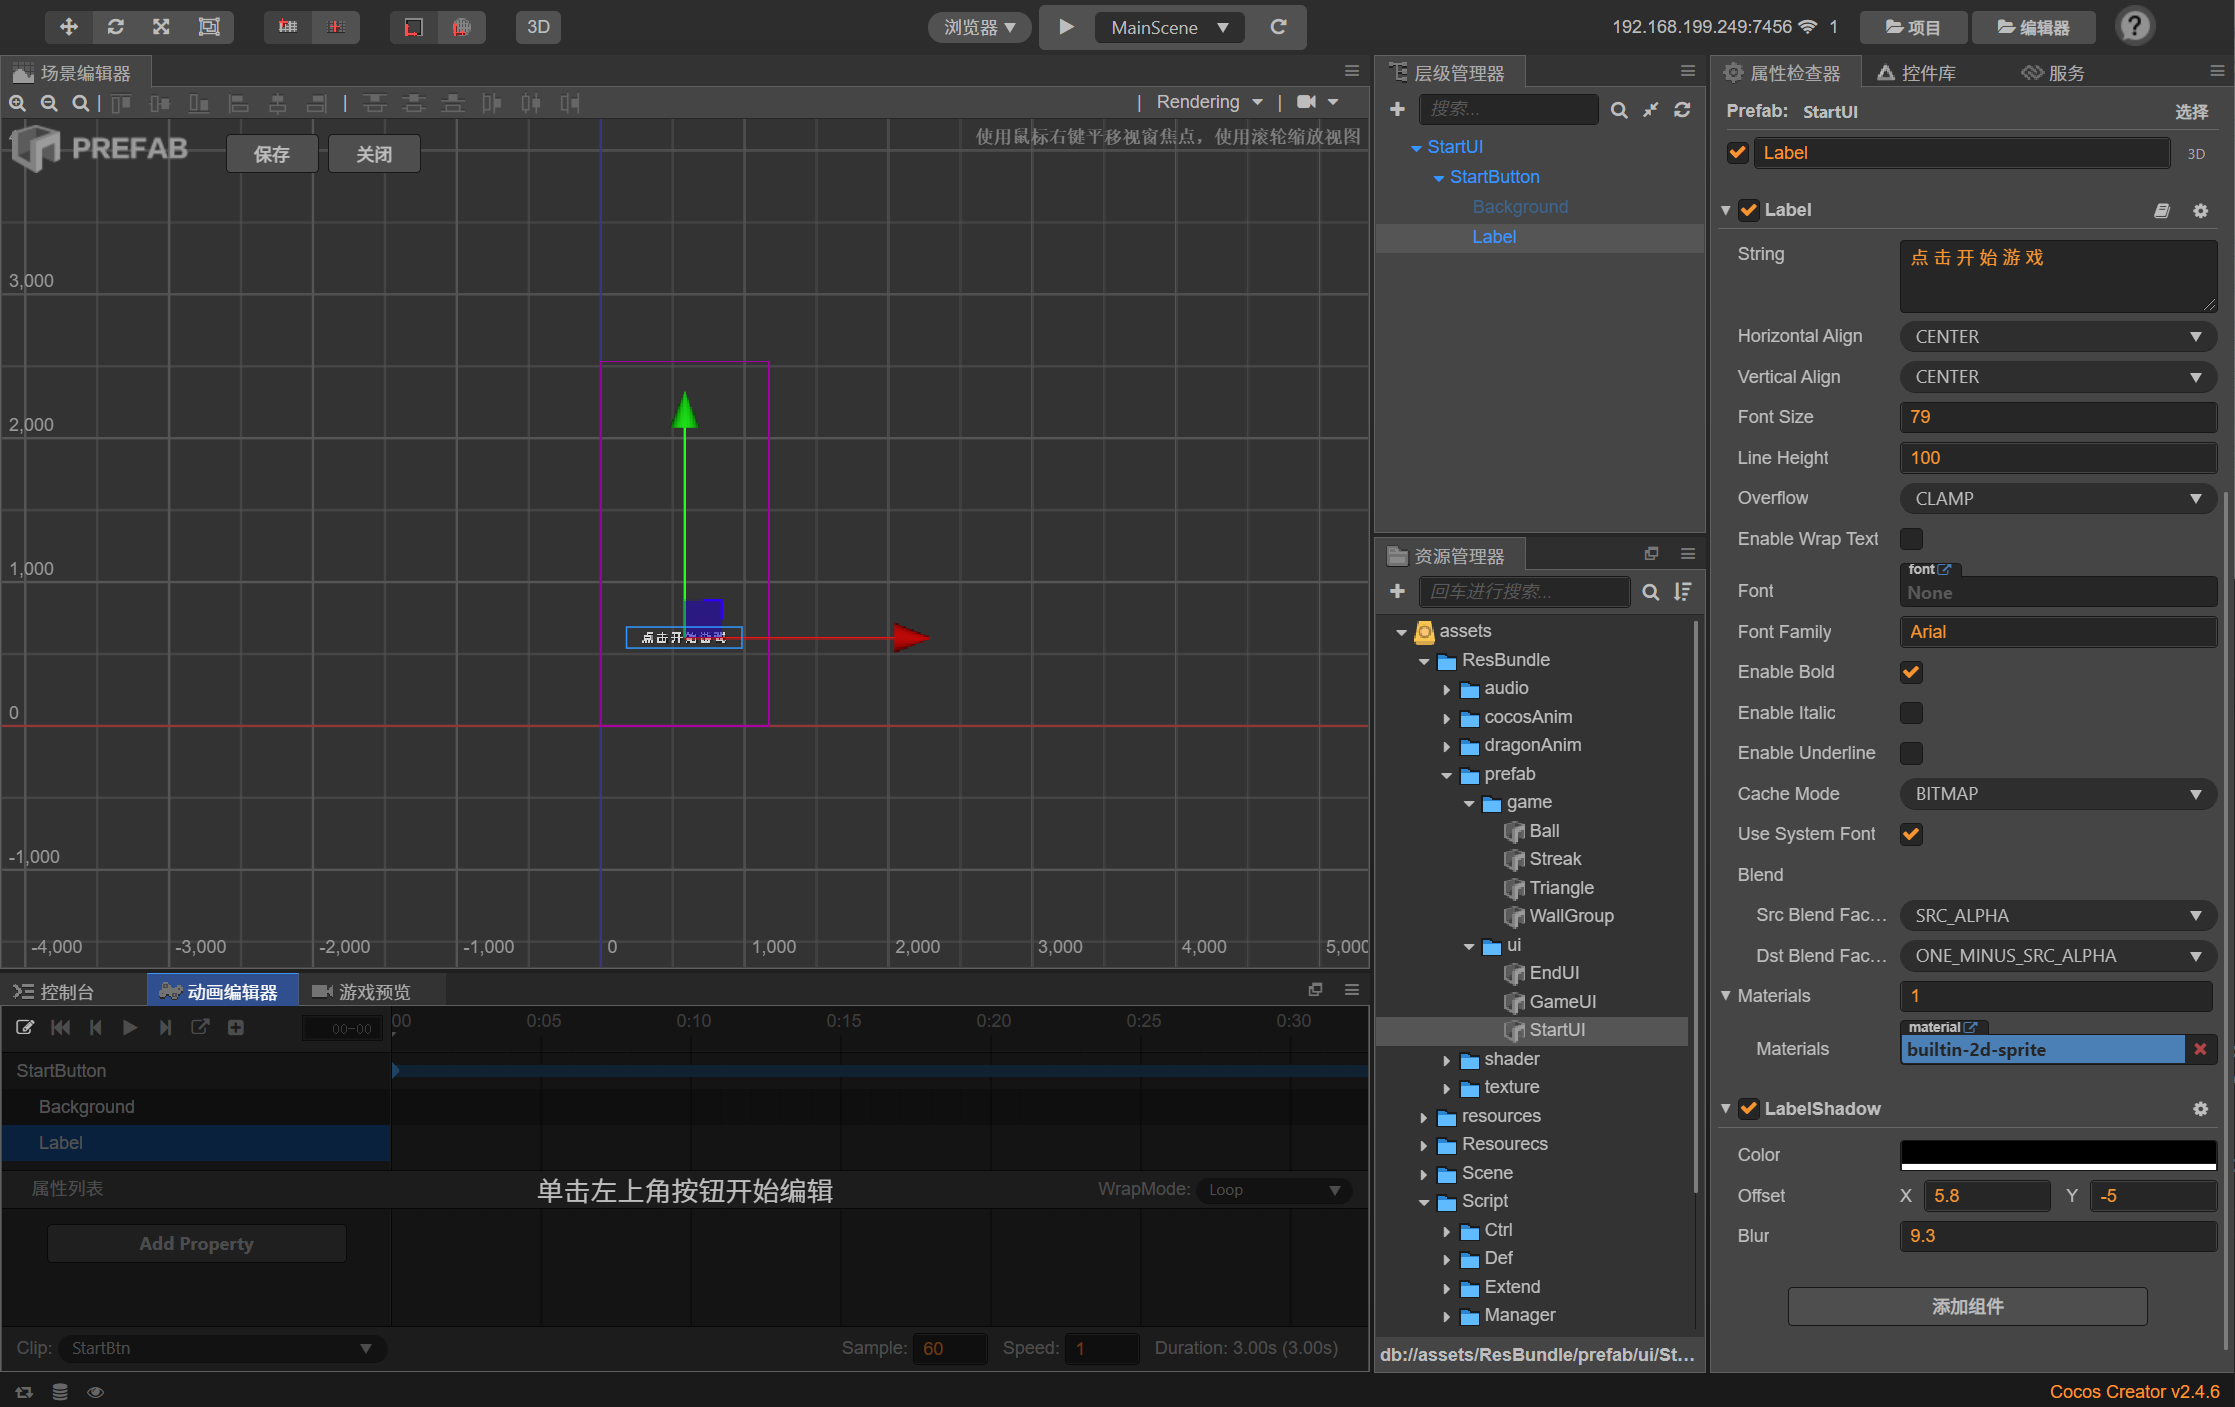Click the sort icon in the assets panel
Viewport: 2235px width, 1407px height.
pyautogui.click(x=1683, y=592)
